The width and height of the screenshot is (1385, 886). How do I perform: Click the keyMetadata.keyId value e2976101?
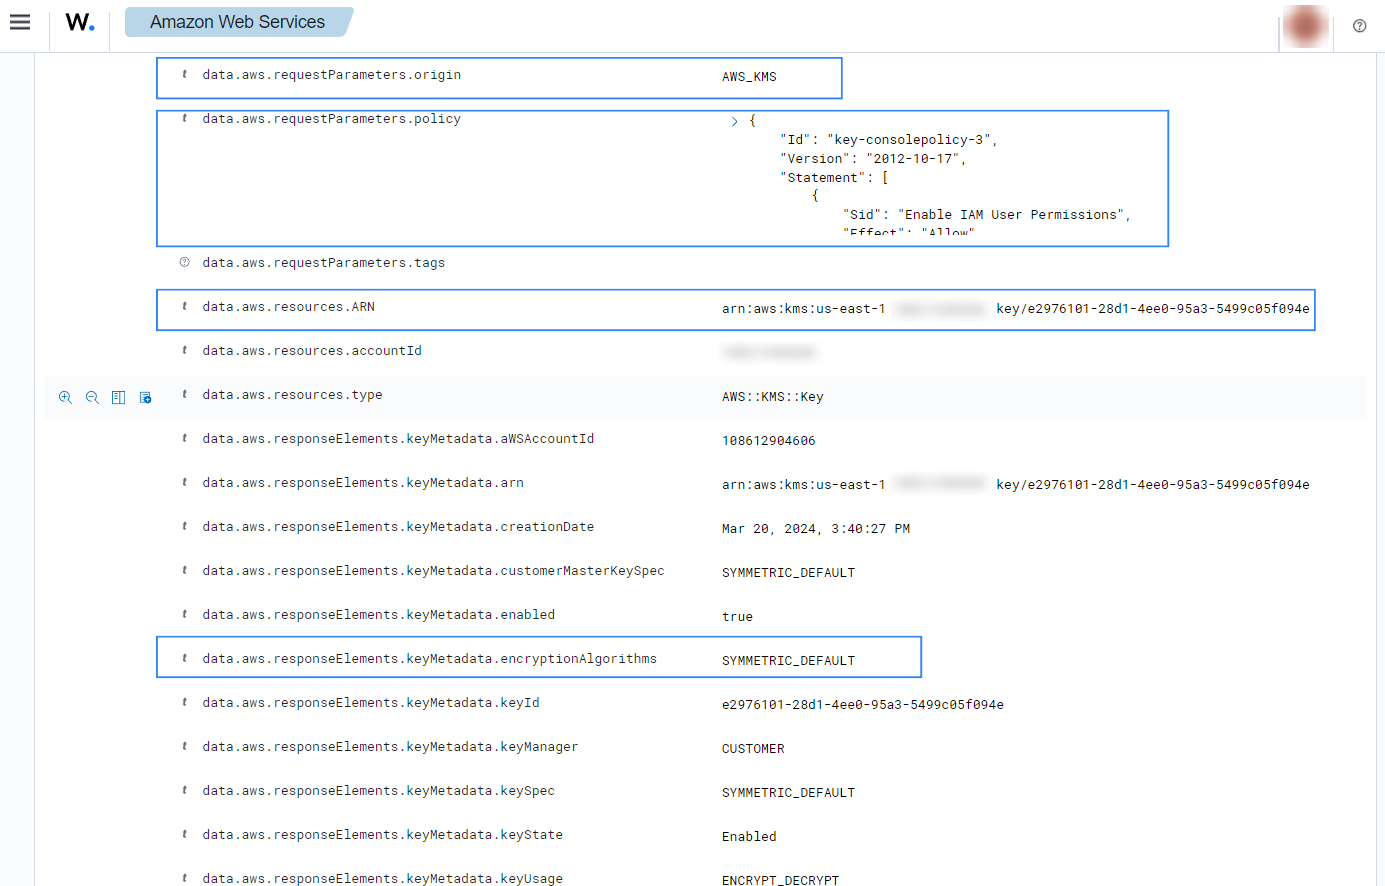[862, 705]
